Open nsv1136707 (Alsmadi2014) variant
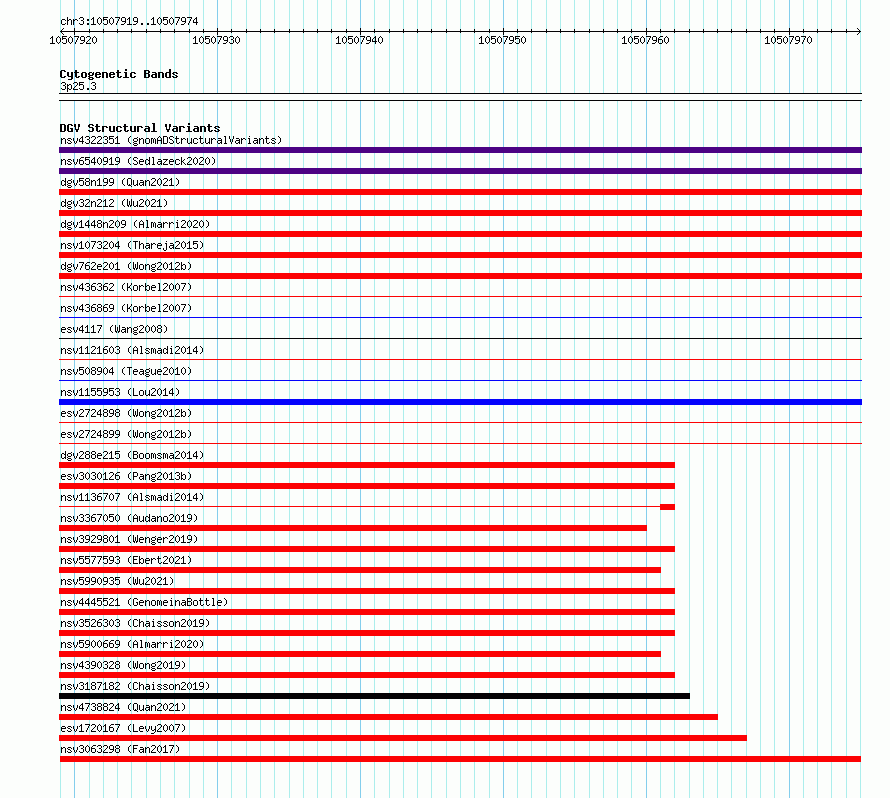The image size is (890, 798). coord(132,497)
